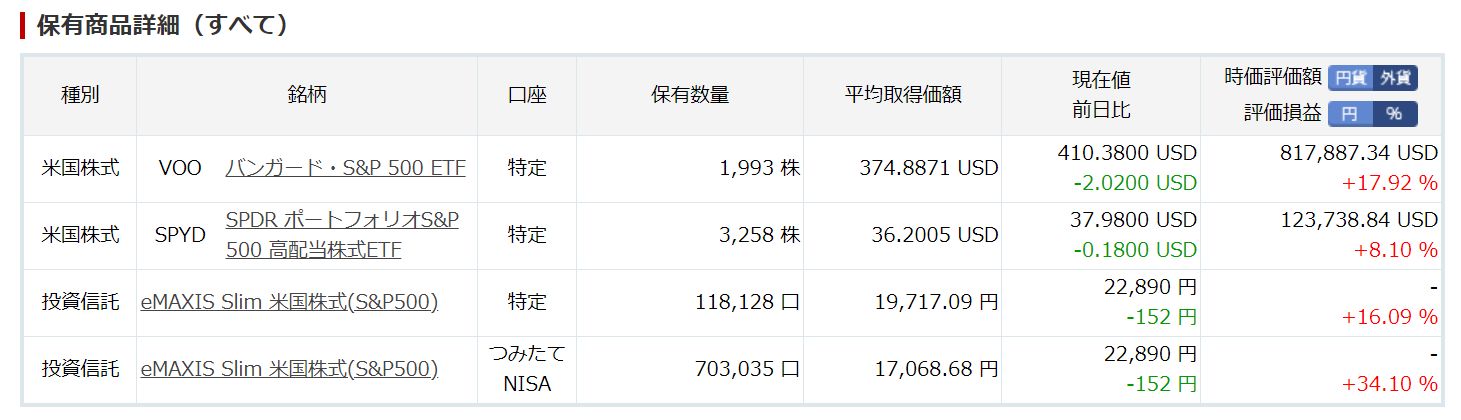Click the VOO ticker symbol

tap(180, 168)
